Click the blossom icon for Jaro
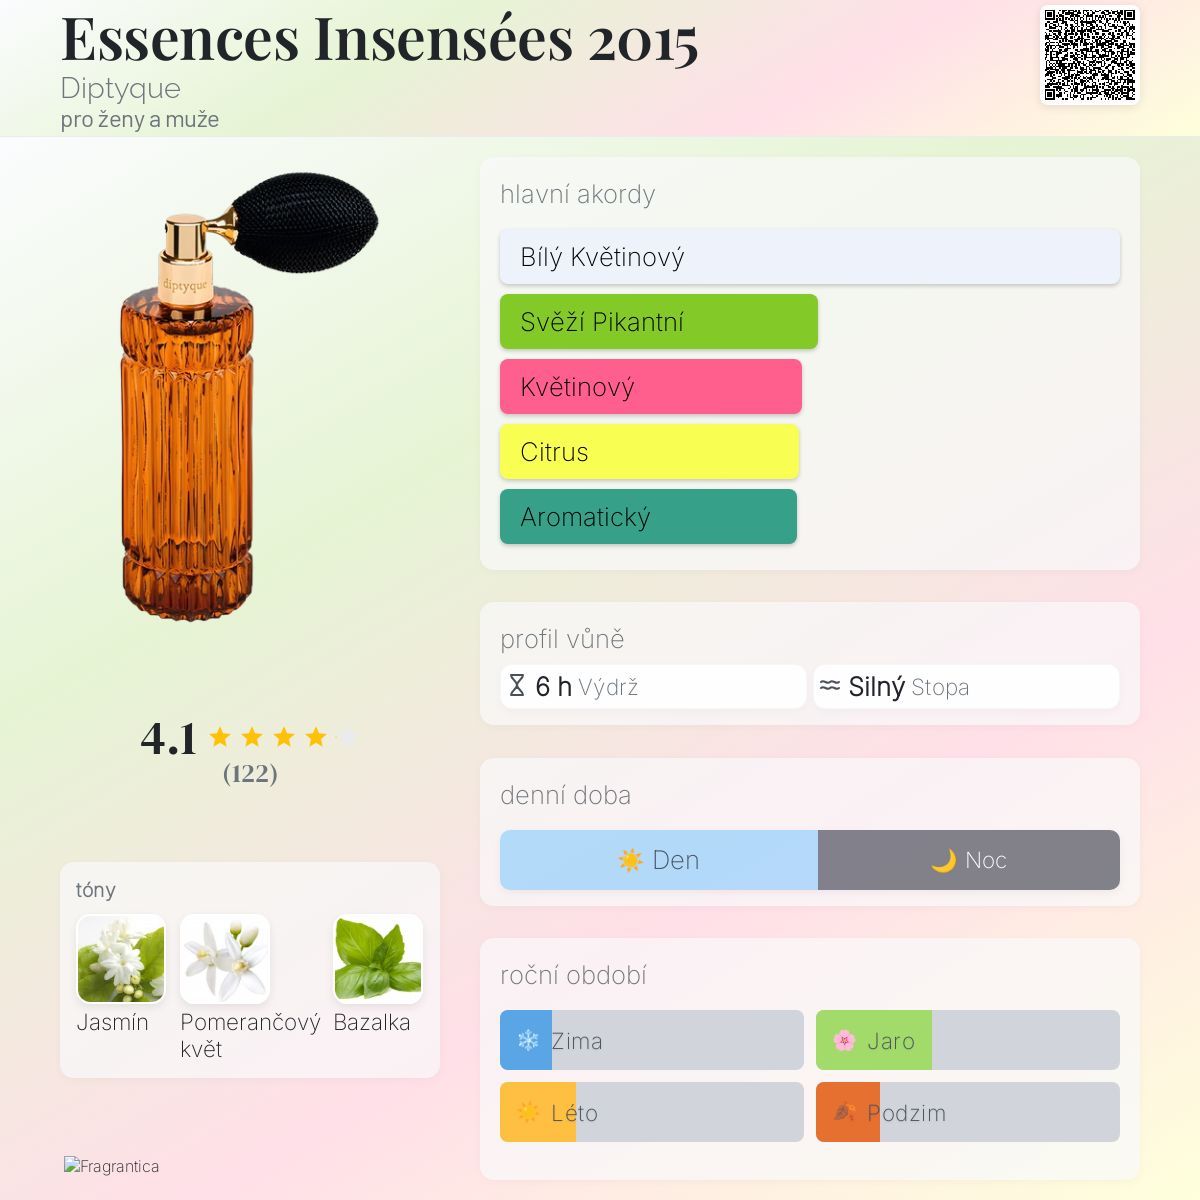This screenshot has width=1200, height=1200. click(844, 1040)
